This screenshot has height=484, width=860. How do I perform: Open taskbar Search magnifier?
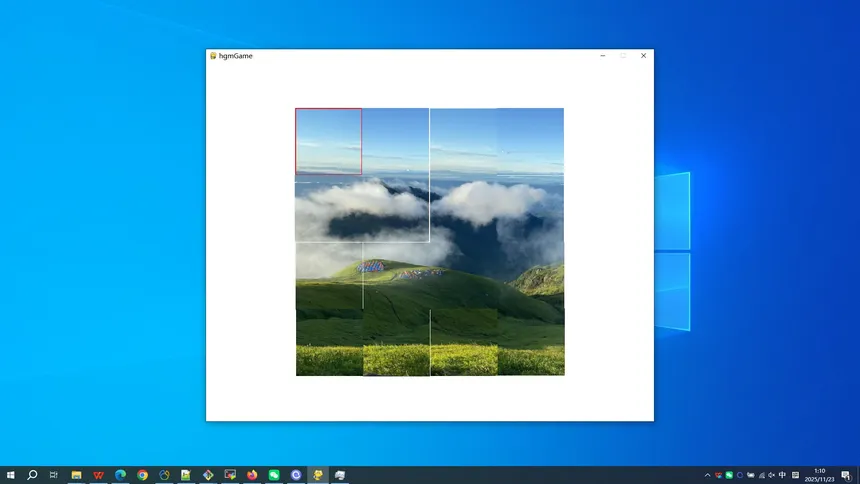point(32,475)
